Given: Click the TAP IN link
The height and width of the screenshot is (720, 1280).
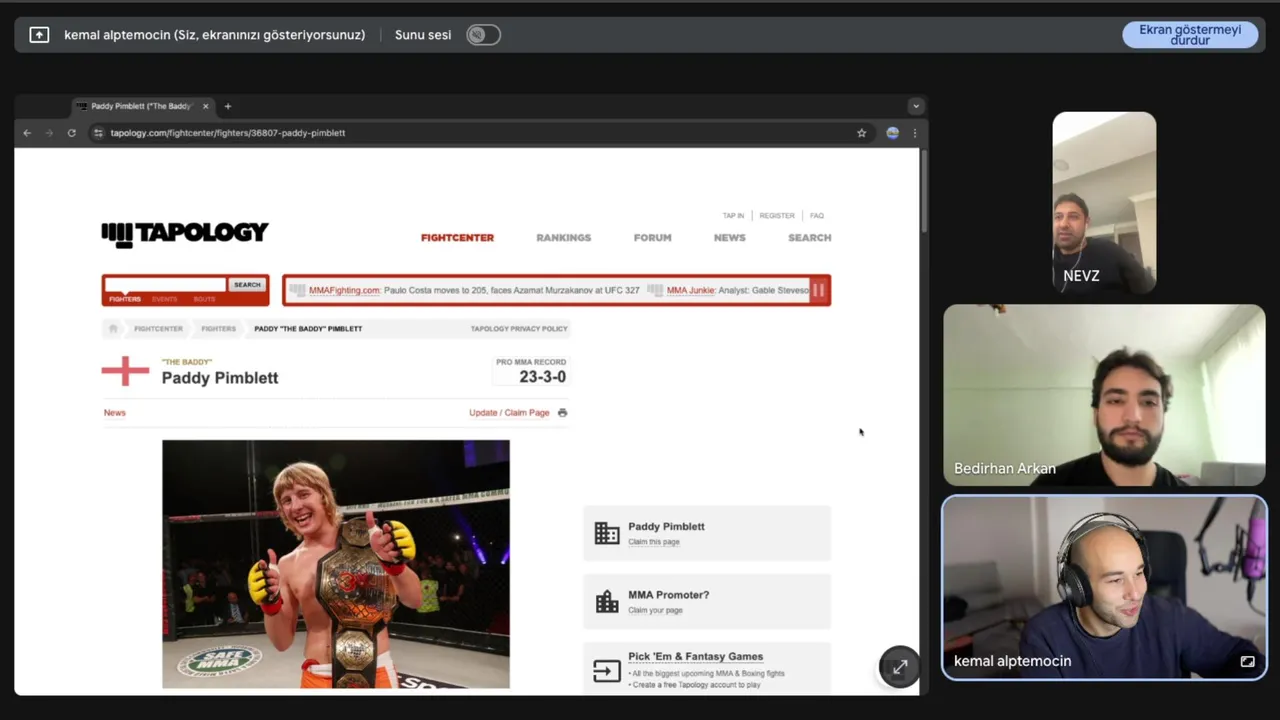Looking at the screenshot, I should [x=734, y=216].
